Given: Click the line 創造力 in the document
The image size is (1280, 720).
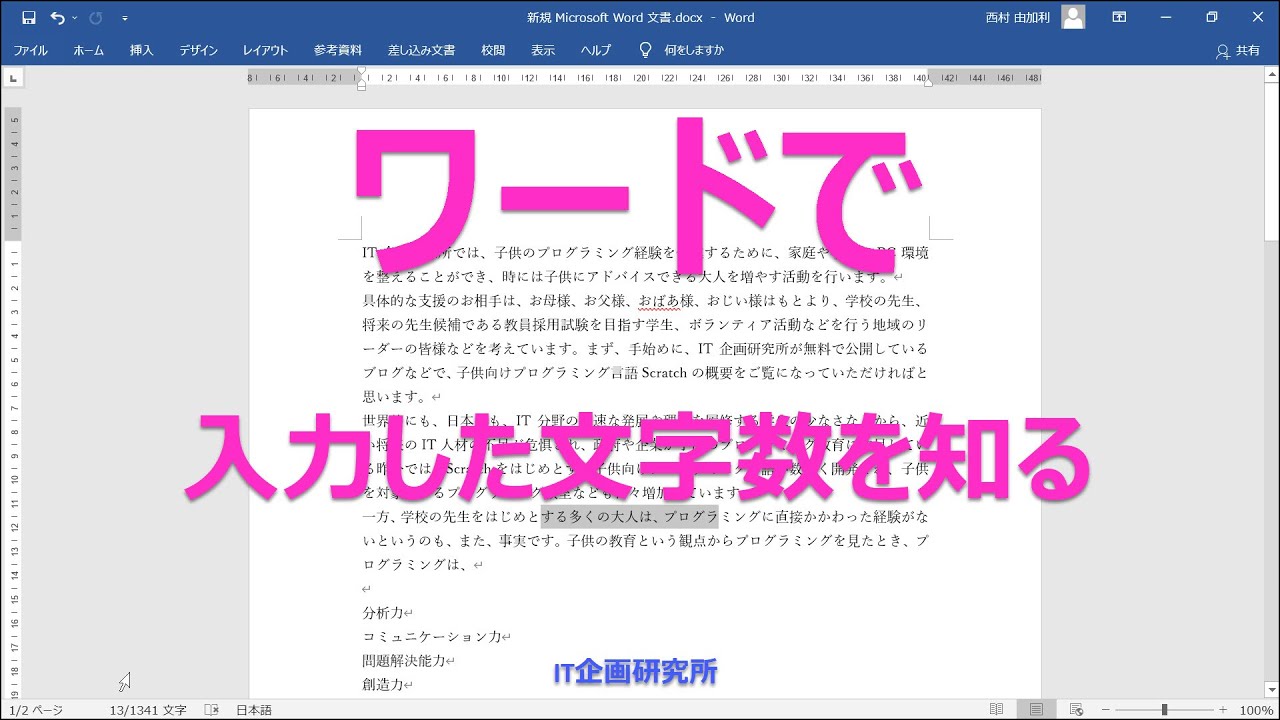Looking at the screenshot, I should [x=383, y=685].
